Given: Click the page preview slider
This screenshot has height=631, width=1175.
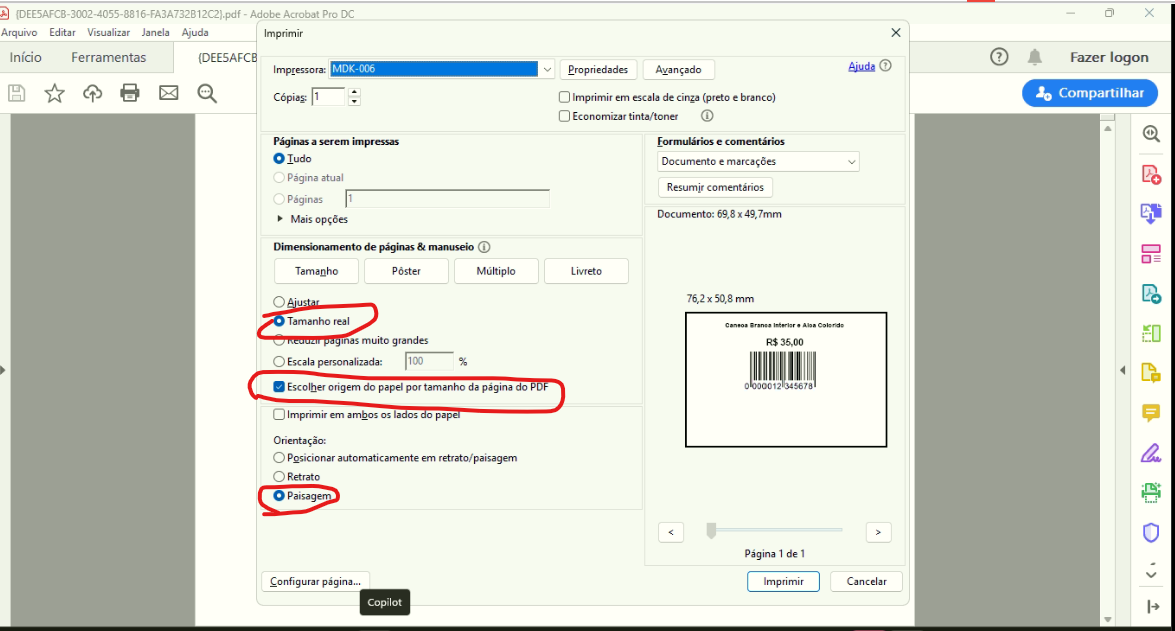Looking at the screenshot, I should 775,530.
